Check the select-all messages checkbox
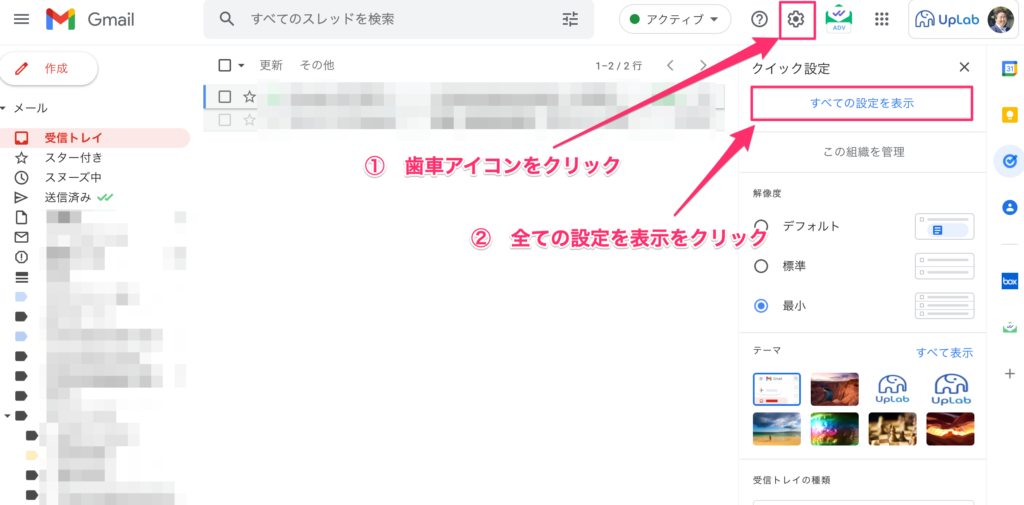Viewport: 1024px width, 505px height. (225, 65)
